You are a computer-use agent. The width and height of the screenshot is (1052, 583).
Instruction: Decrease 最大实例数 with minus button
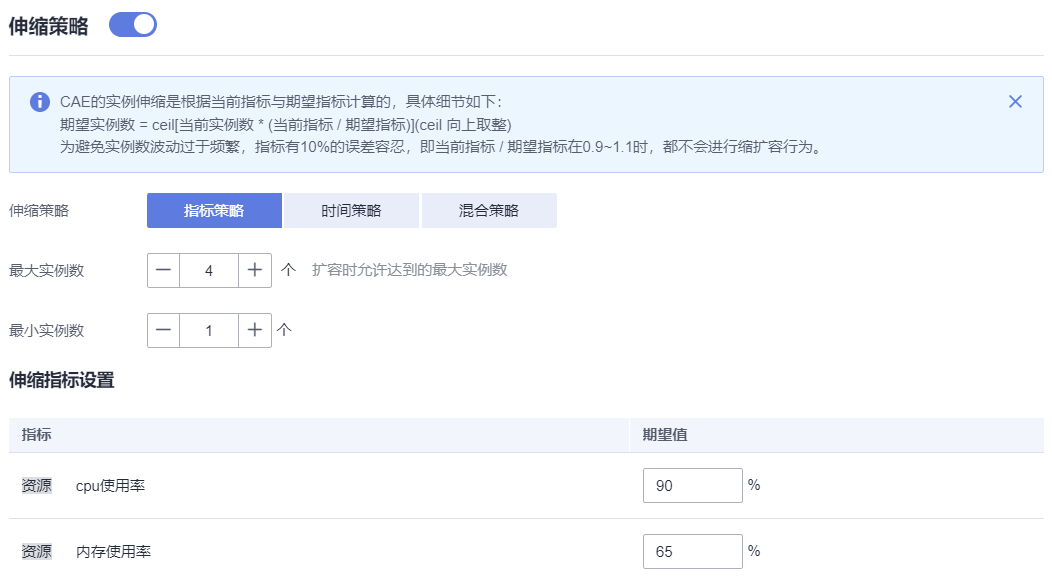pyautogui.click(x=163, y=270)
